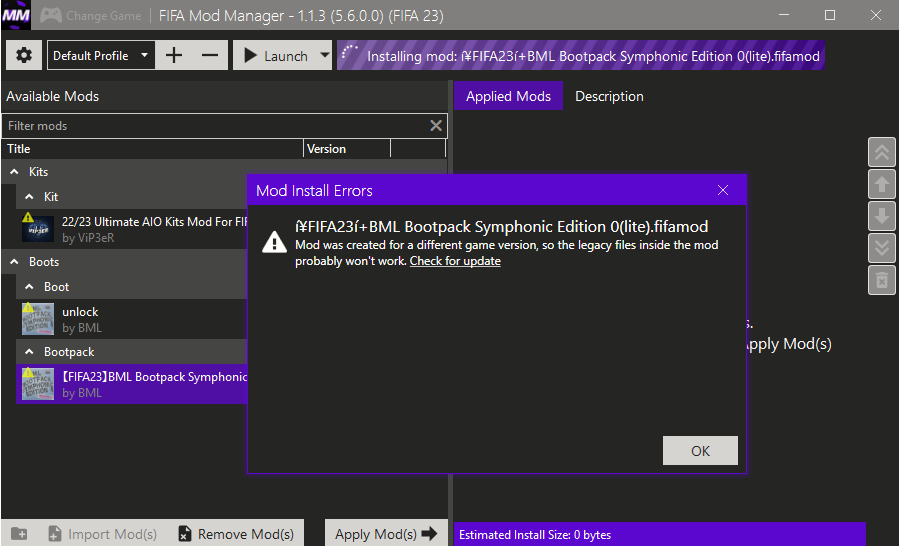Screen dimensions: 900x546
Task: Click Change Game controller icon
Action: pos(51,16)
